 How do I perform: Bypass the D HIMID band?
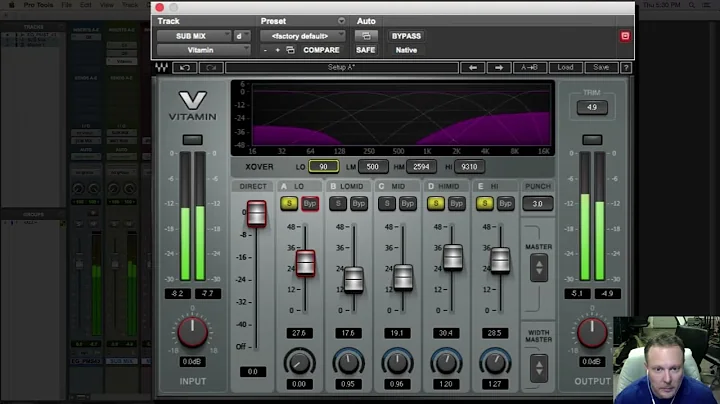tap(456, 203)
